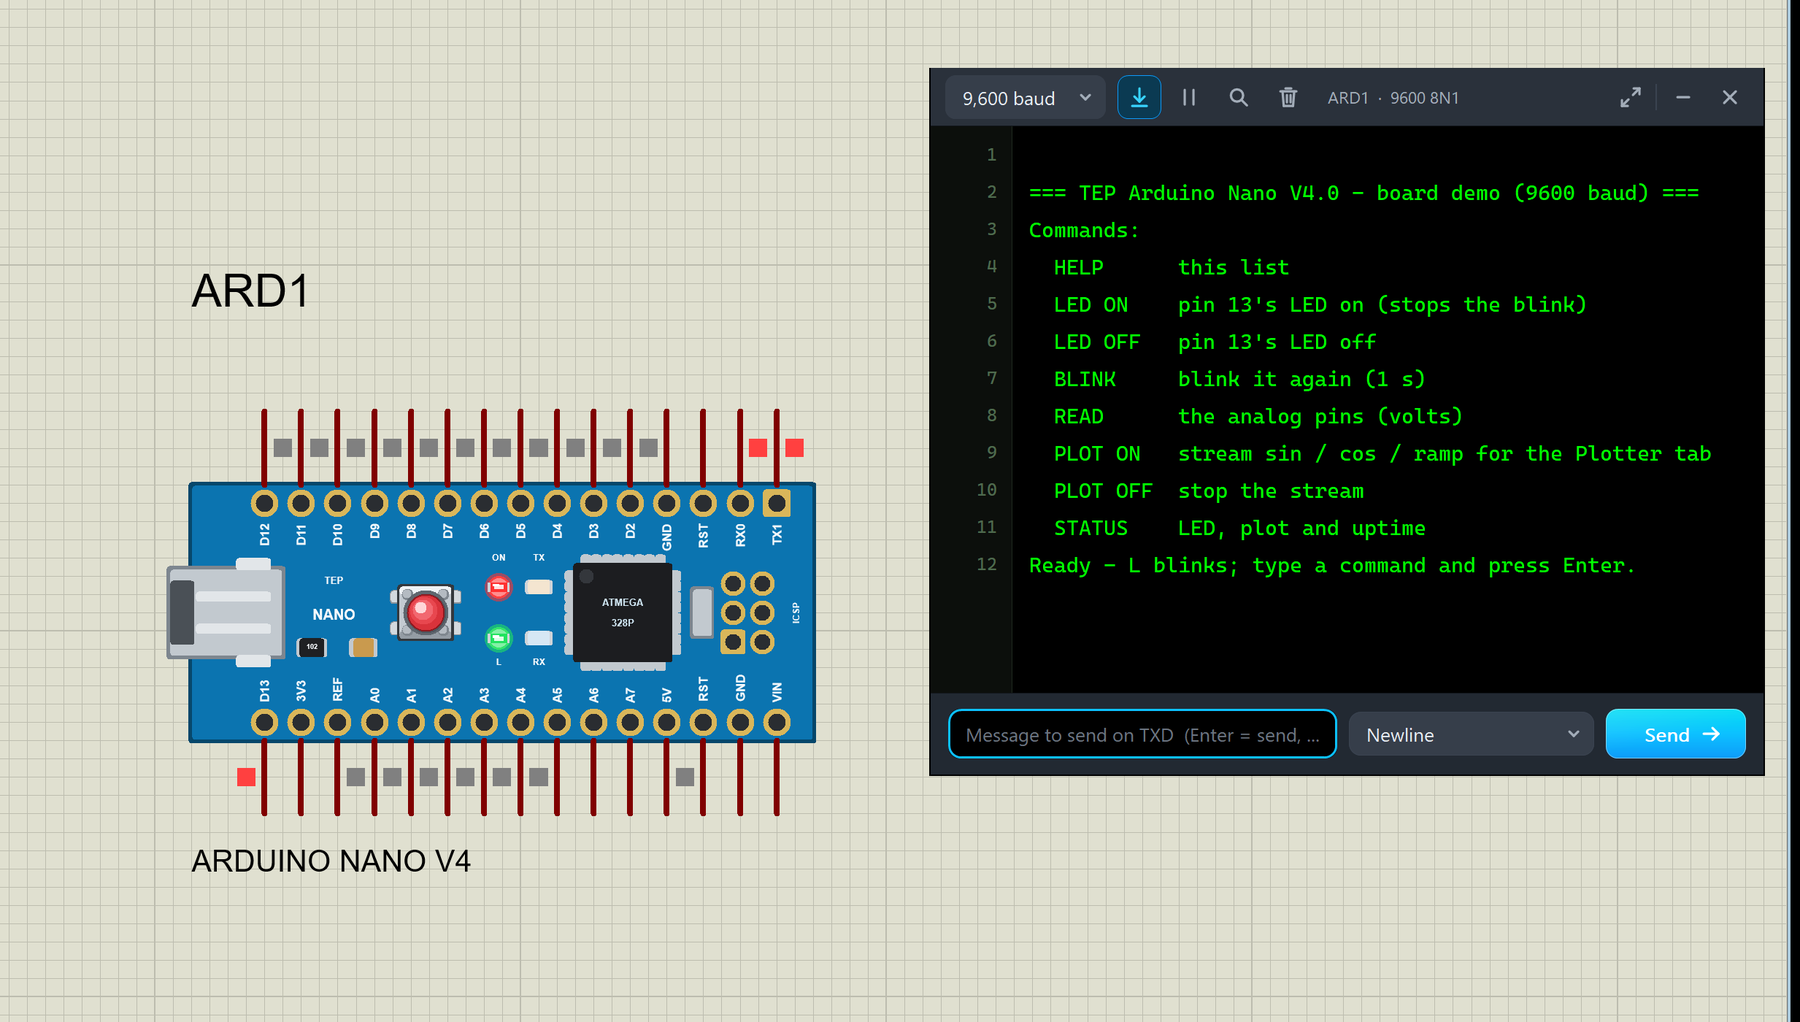Expand the serial monitor to fullscreen
The width and height of the screenshot is (1800, 1022).
(1630, 98)
